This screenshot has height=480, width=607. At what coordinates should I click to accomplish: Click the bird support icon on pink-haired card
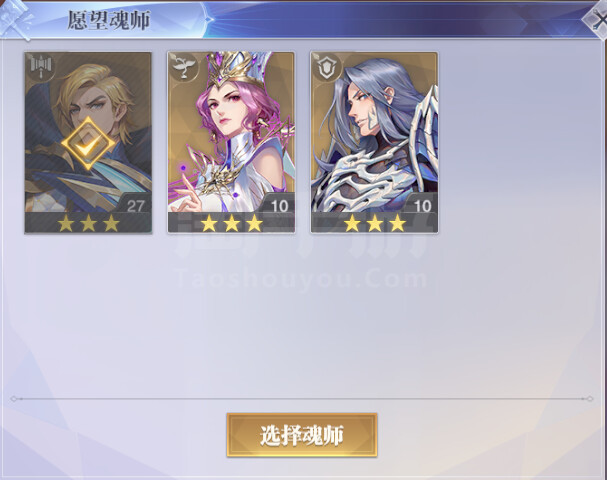tap(184, 66)
